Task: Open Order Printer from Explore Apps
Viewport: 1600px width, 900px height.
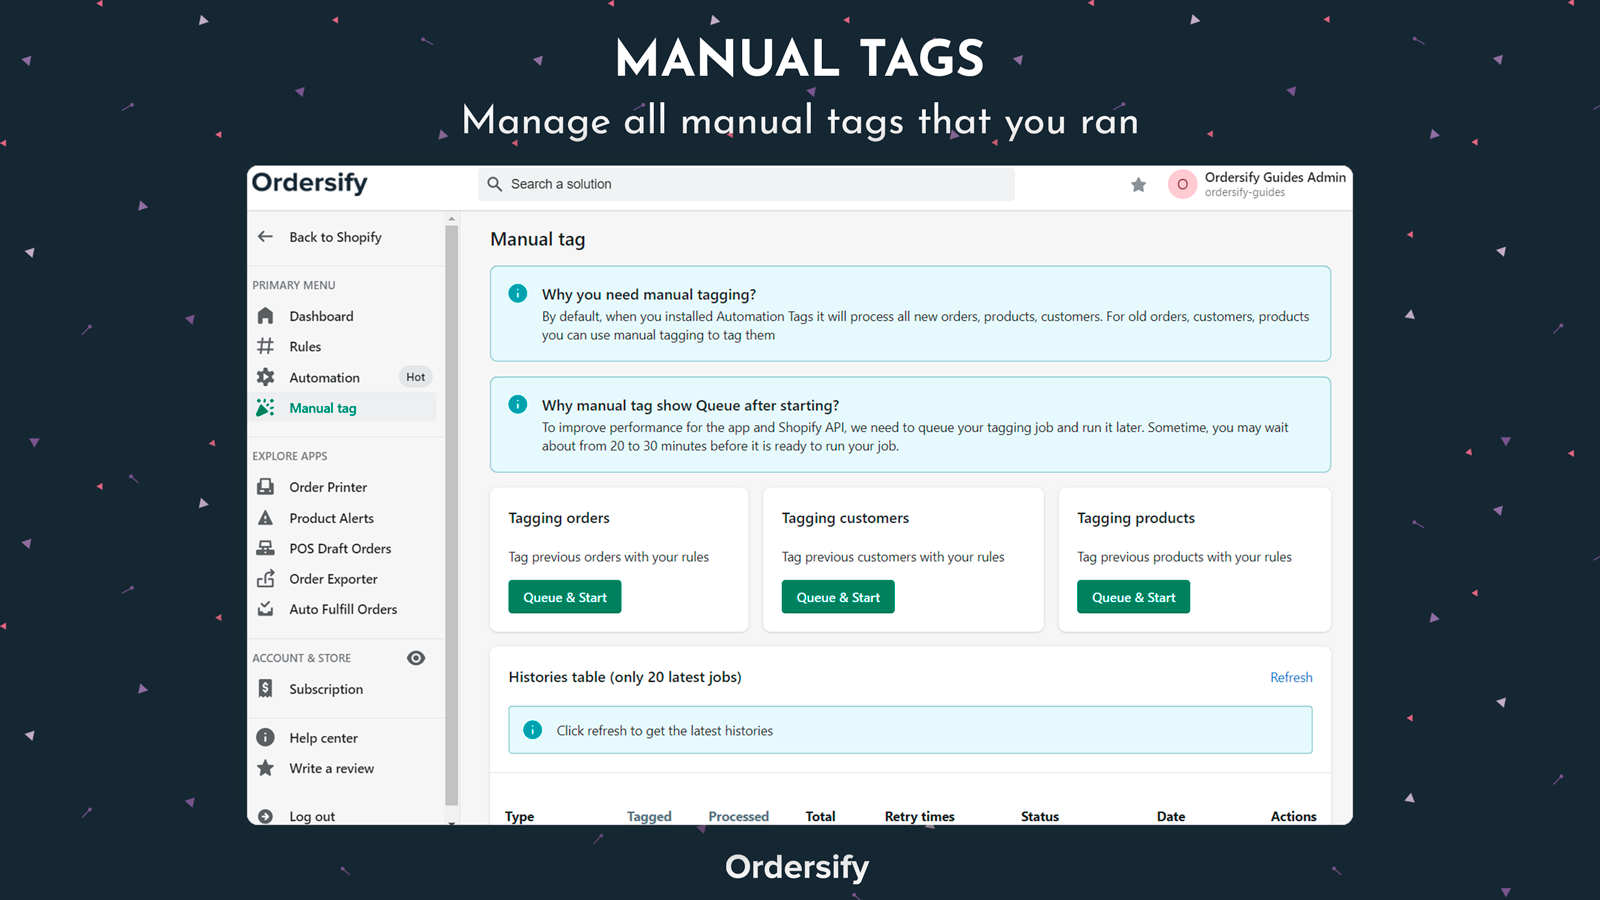Action: (327, 487)
